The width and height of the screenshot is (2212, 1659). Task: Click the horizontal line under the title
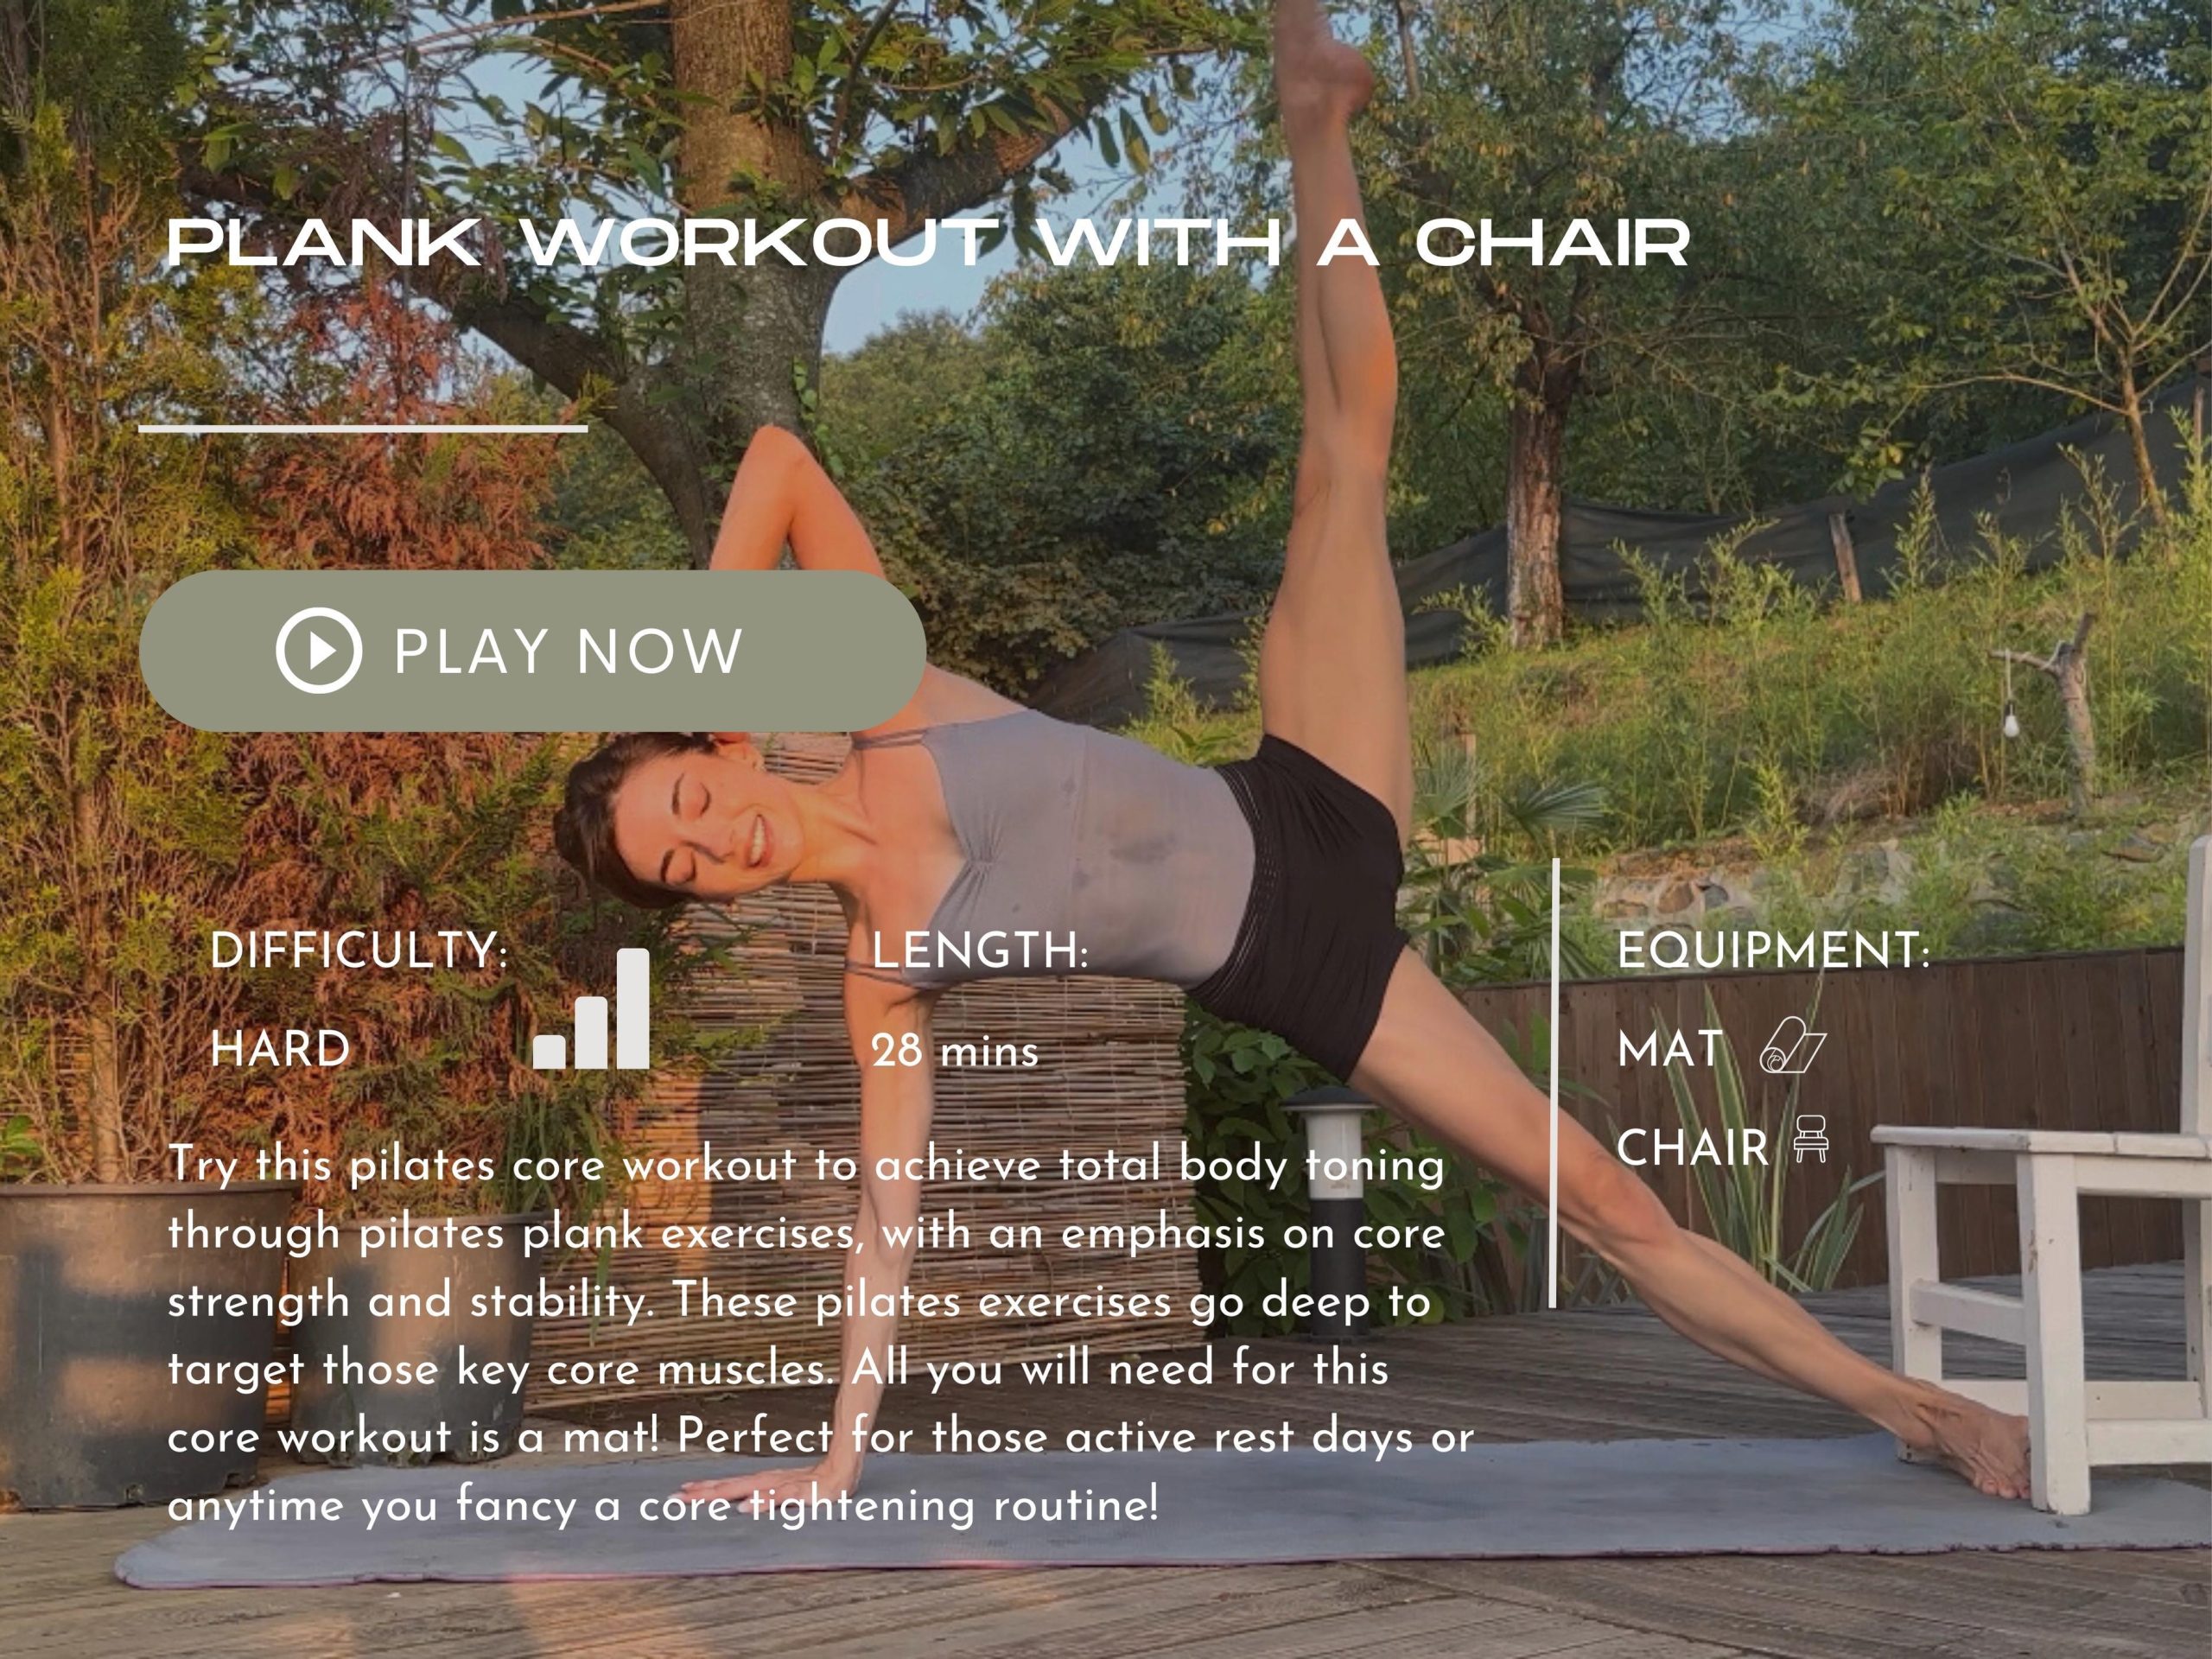(x=362, y=428)
